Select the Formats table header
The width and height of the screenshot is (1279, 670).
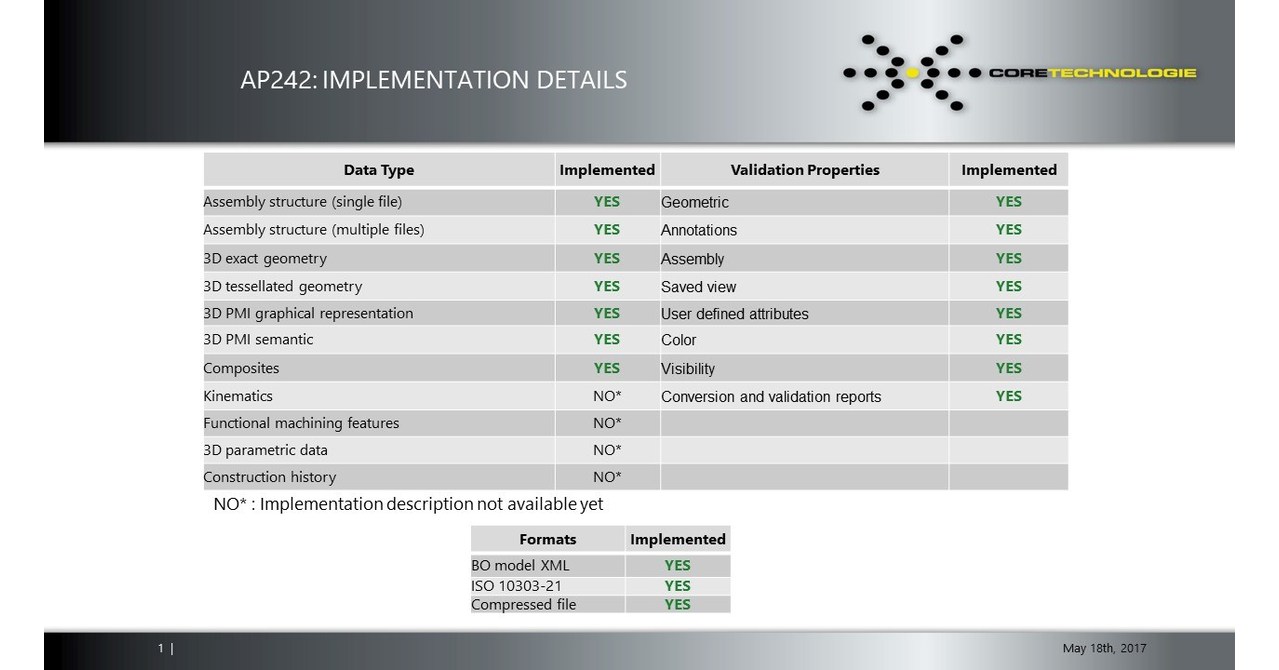pyautogui.click(x=547, y=539)
